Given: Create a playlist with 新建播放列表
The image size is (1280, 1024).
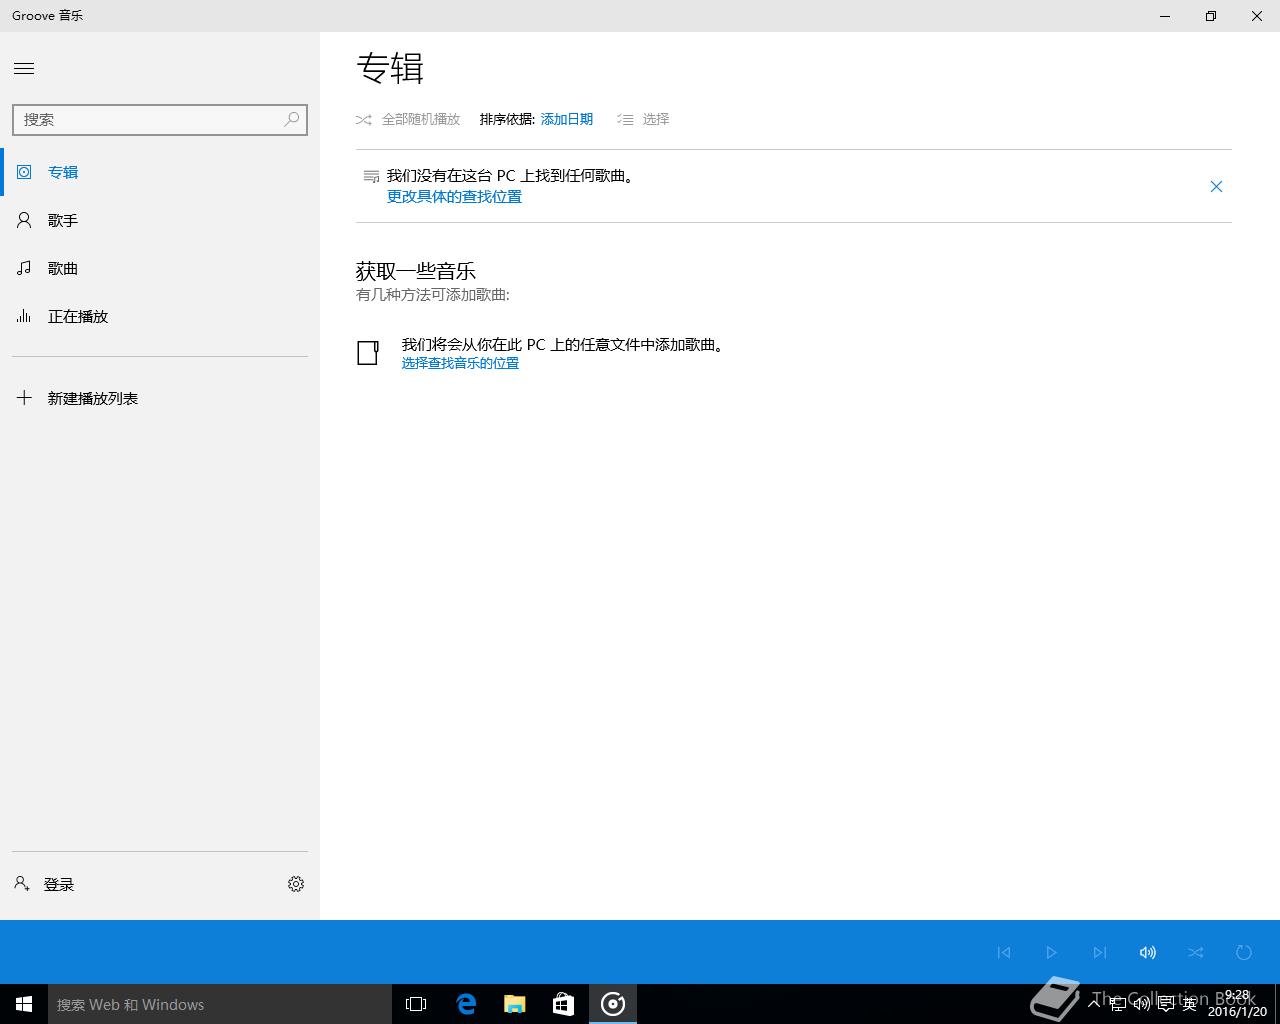Looking at the screenshot, I should click(x=160, y=398).
